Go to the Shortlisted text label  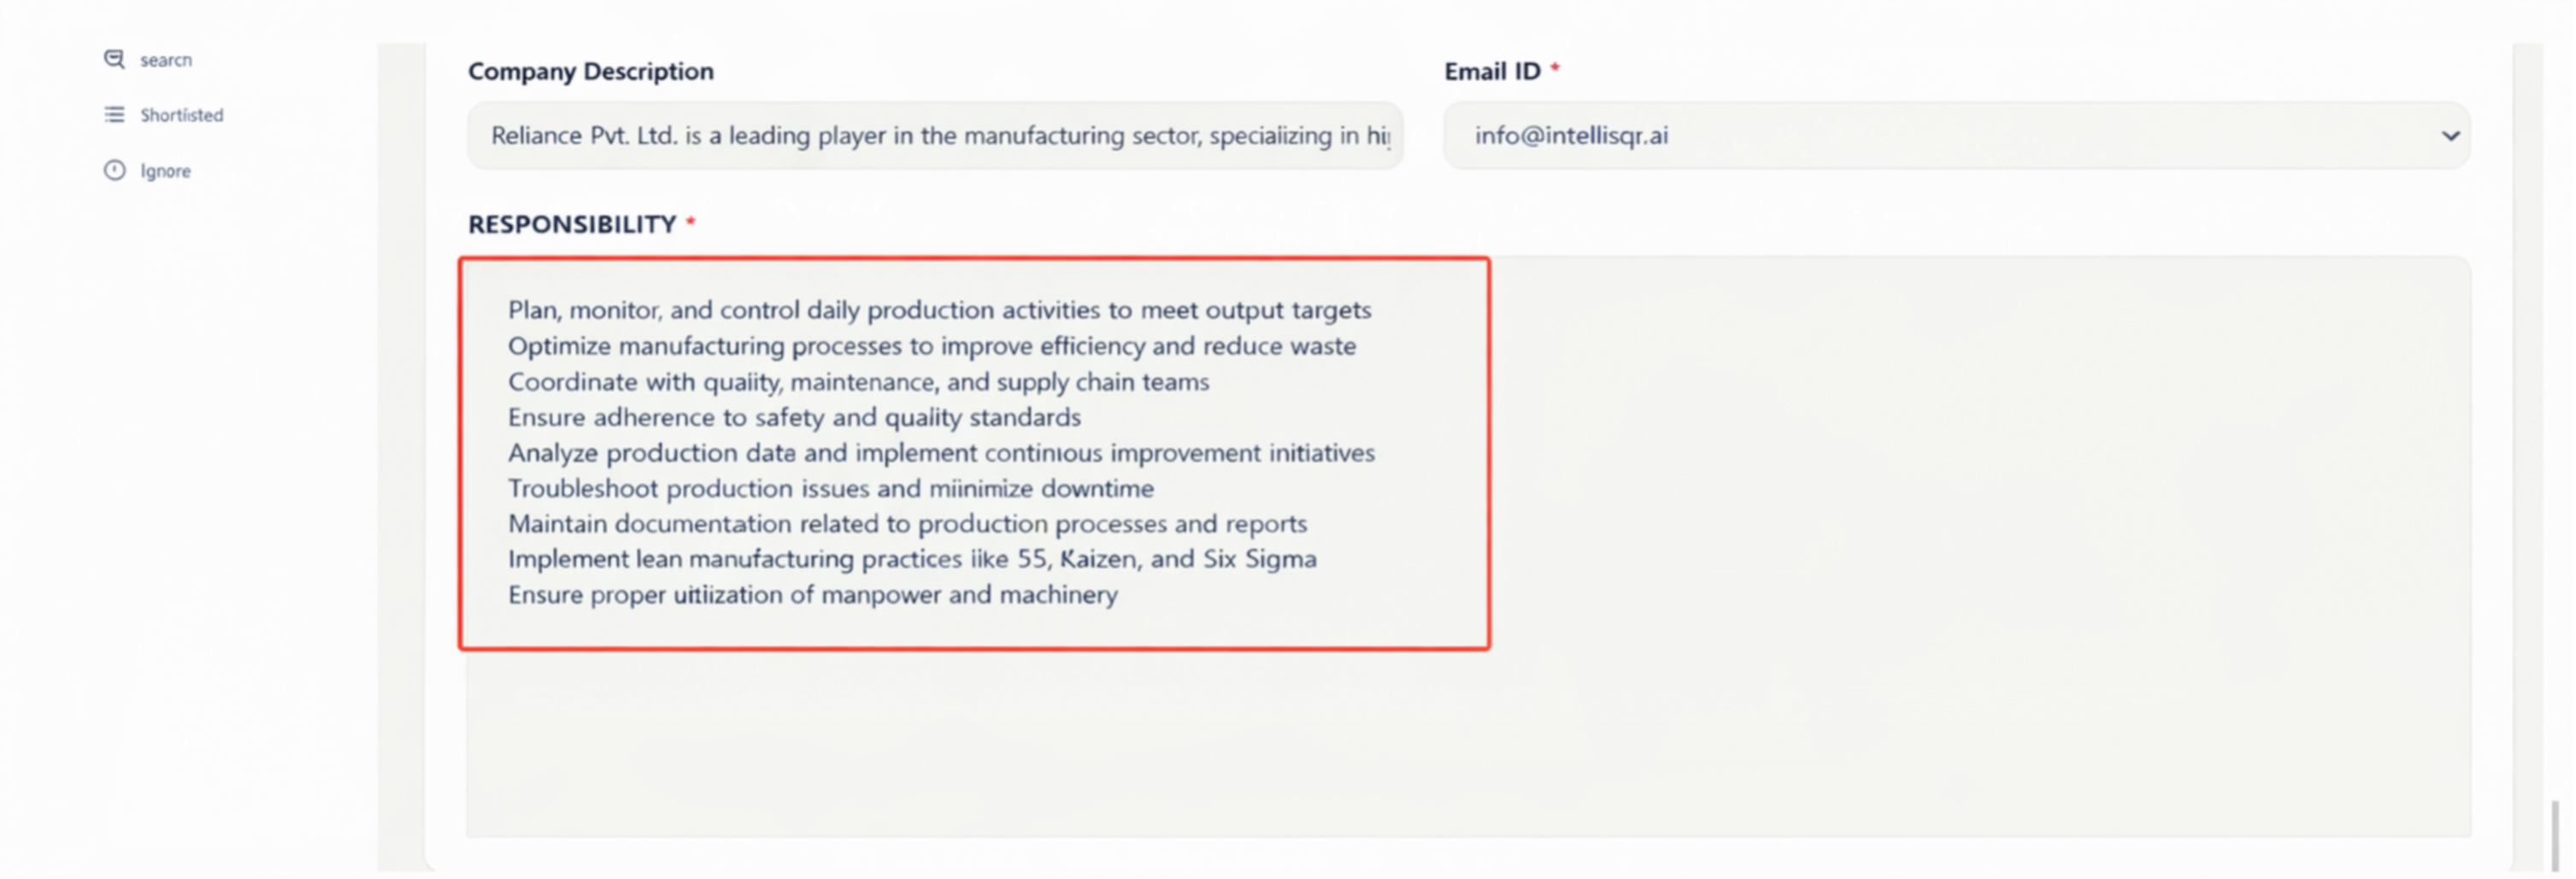[x=182, y=115]
